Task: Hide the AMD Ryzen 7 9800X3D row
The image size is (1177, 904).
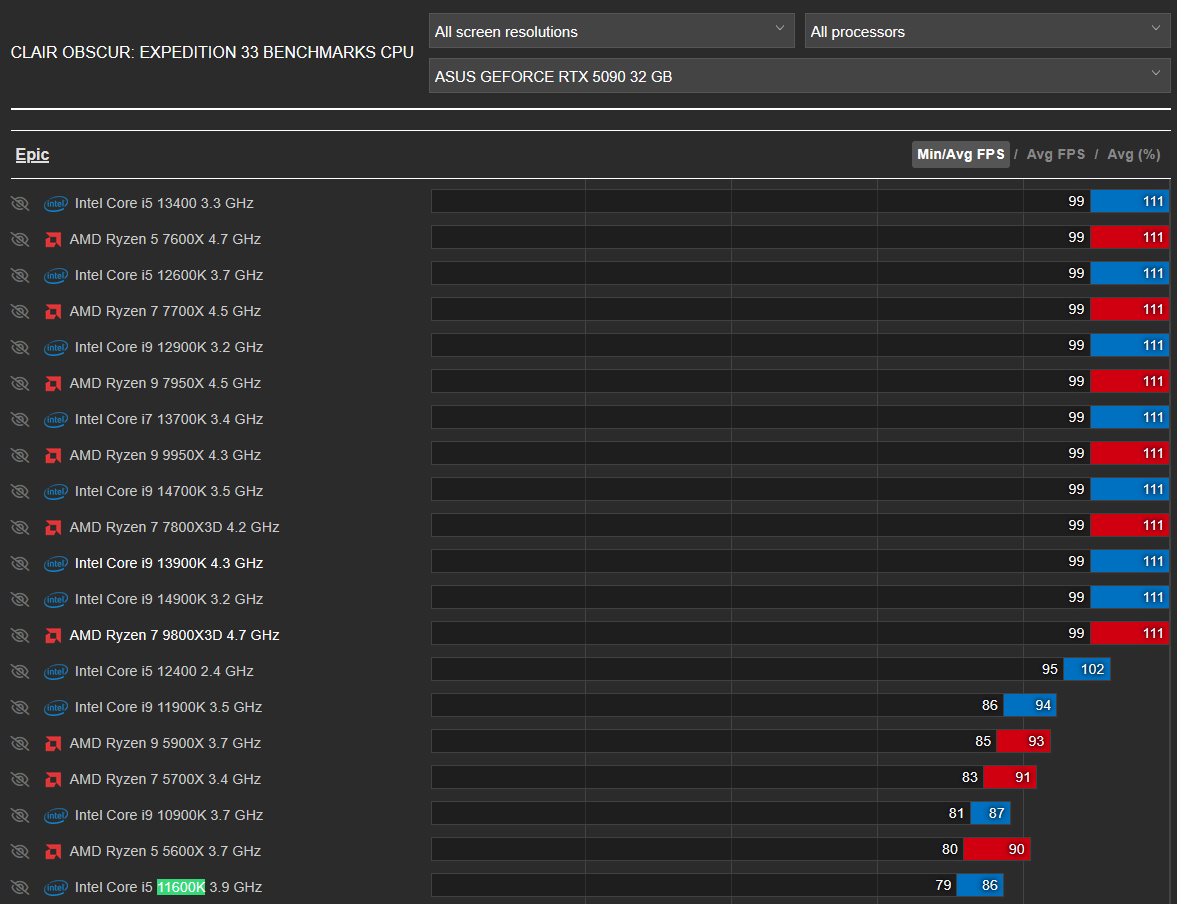Action: coord(20,636)
